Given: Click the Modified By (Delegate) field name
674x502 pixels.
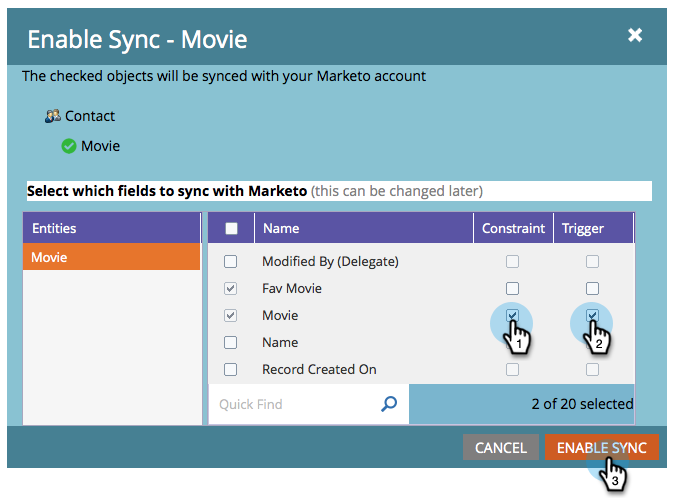Looking at the screenshot, I should (331, 261).
